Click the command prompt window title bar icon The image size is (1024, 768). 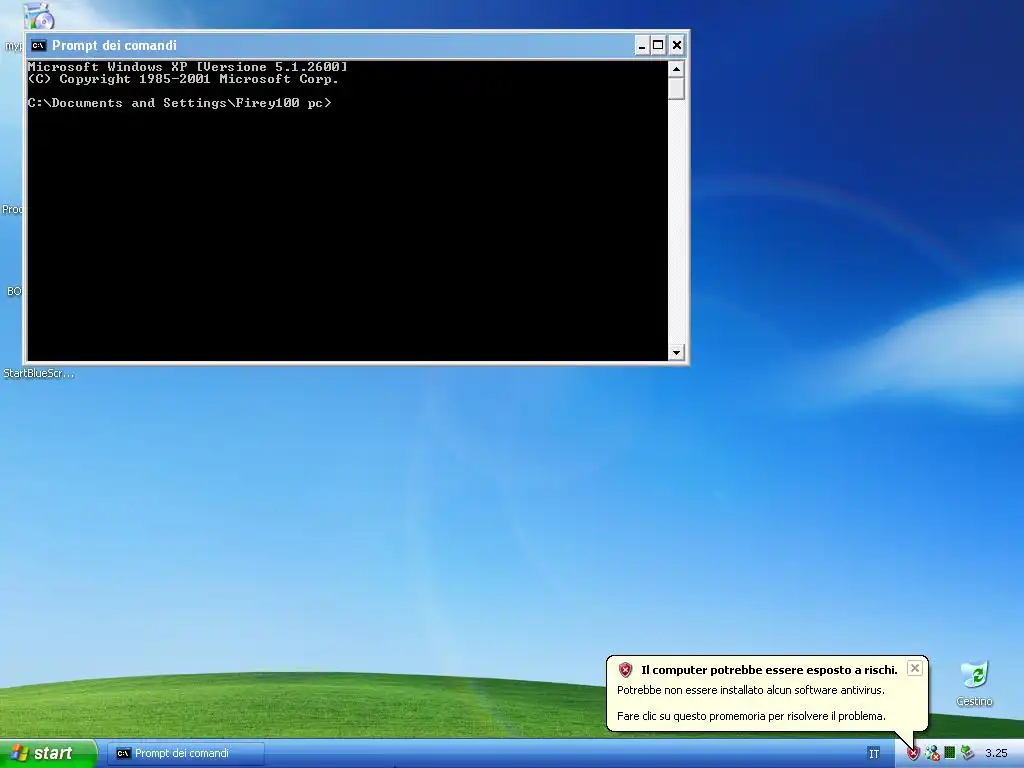click(39, 45)
